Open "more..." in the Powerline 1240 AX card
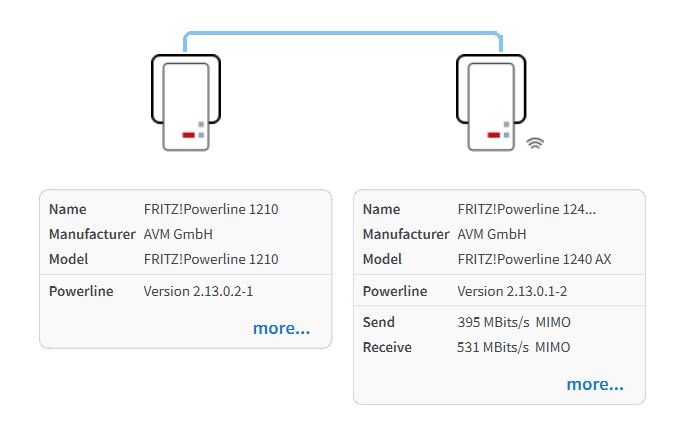Image resolution: width=680 pixels, height=437 pixels. coord(594,384)
